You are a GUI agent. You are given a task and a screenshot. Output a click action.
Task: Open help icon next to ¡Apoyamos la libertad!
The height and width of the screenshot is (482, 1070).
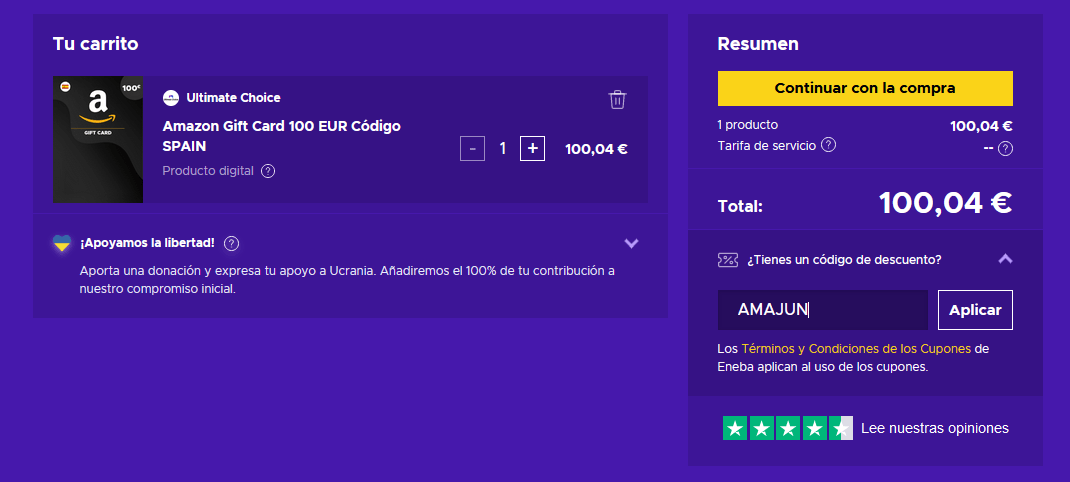point(231,243)
